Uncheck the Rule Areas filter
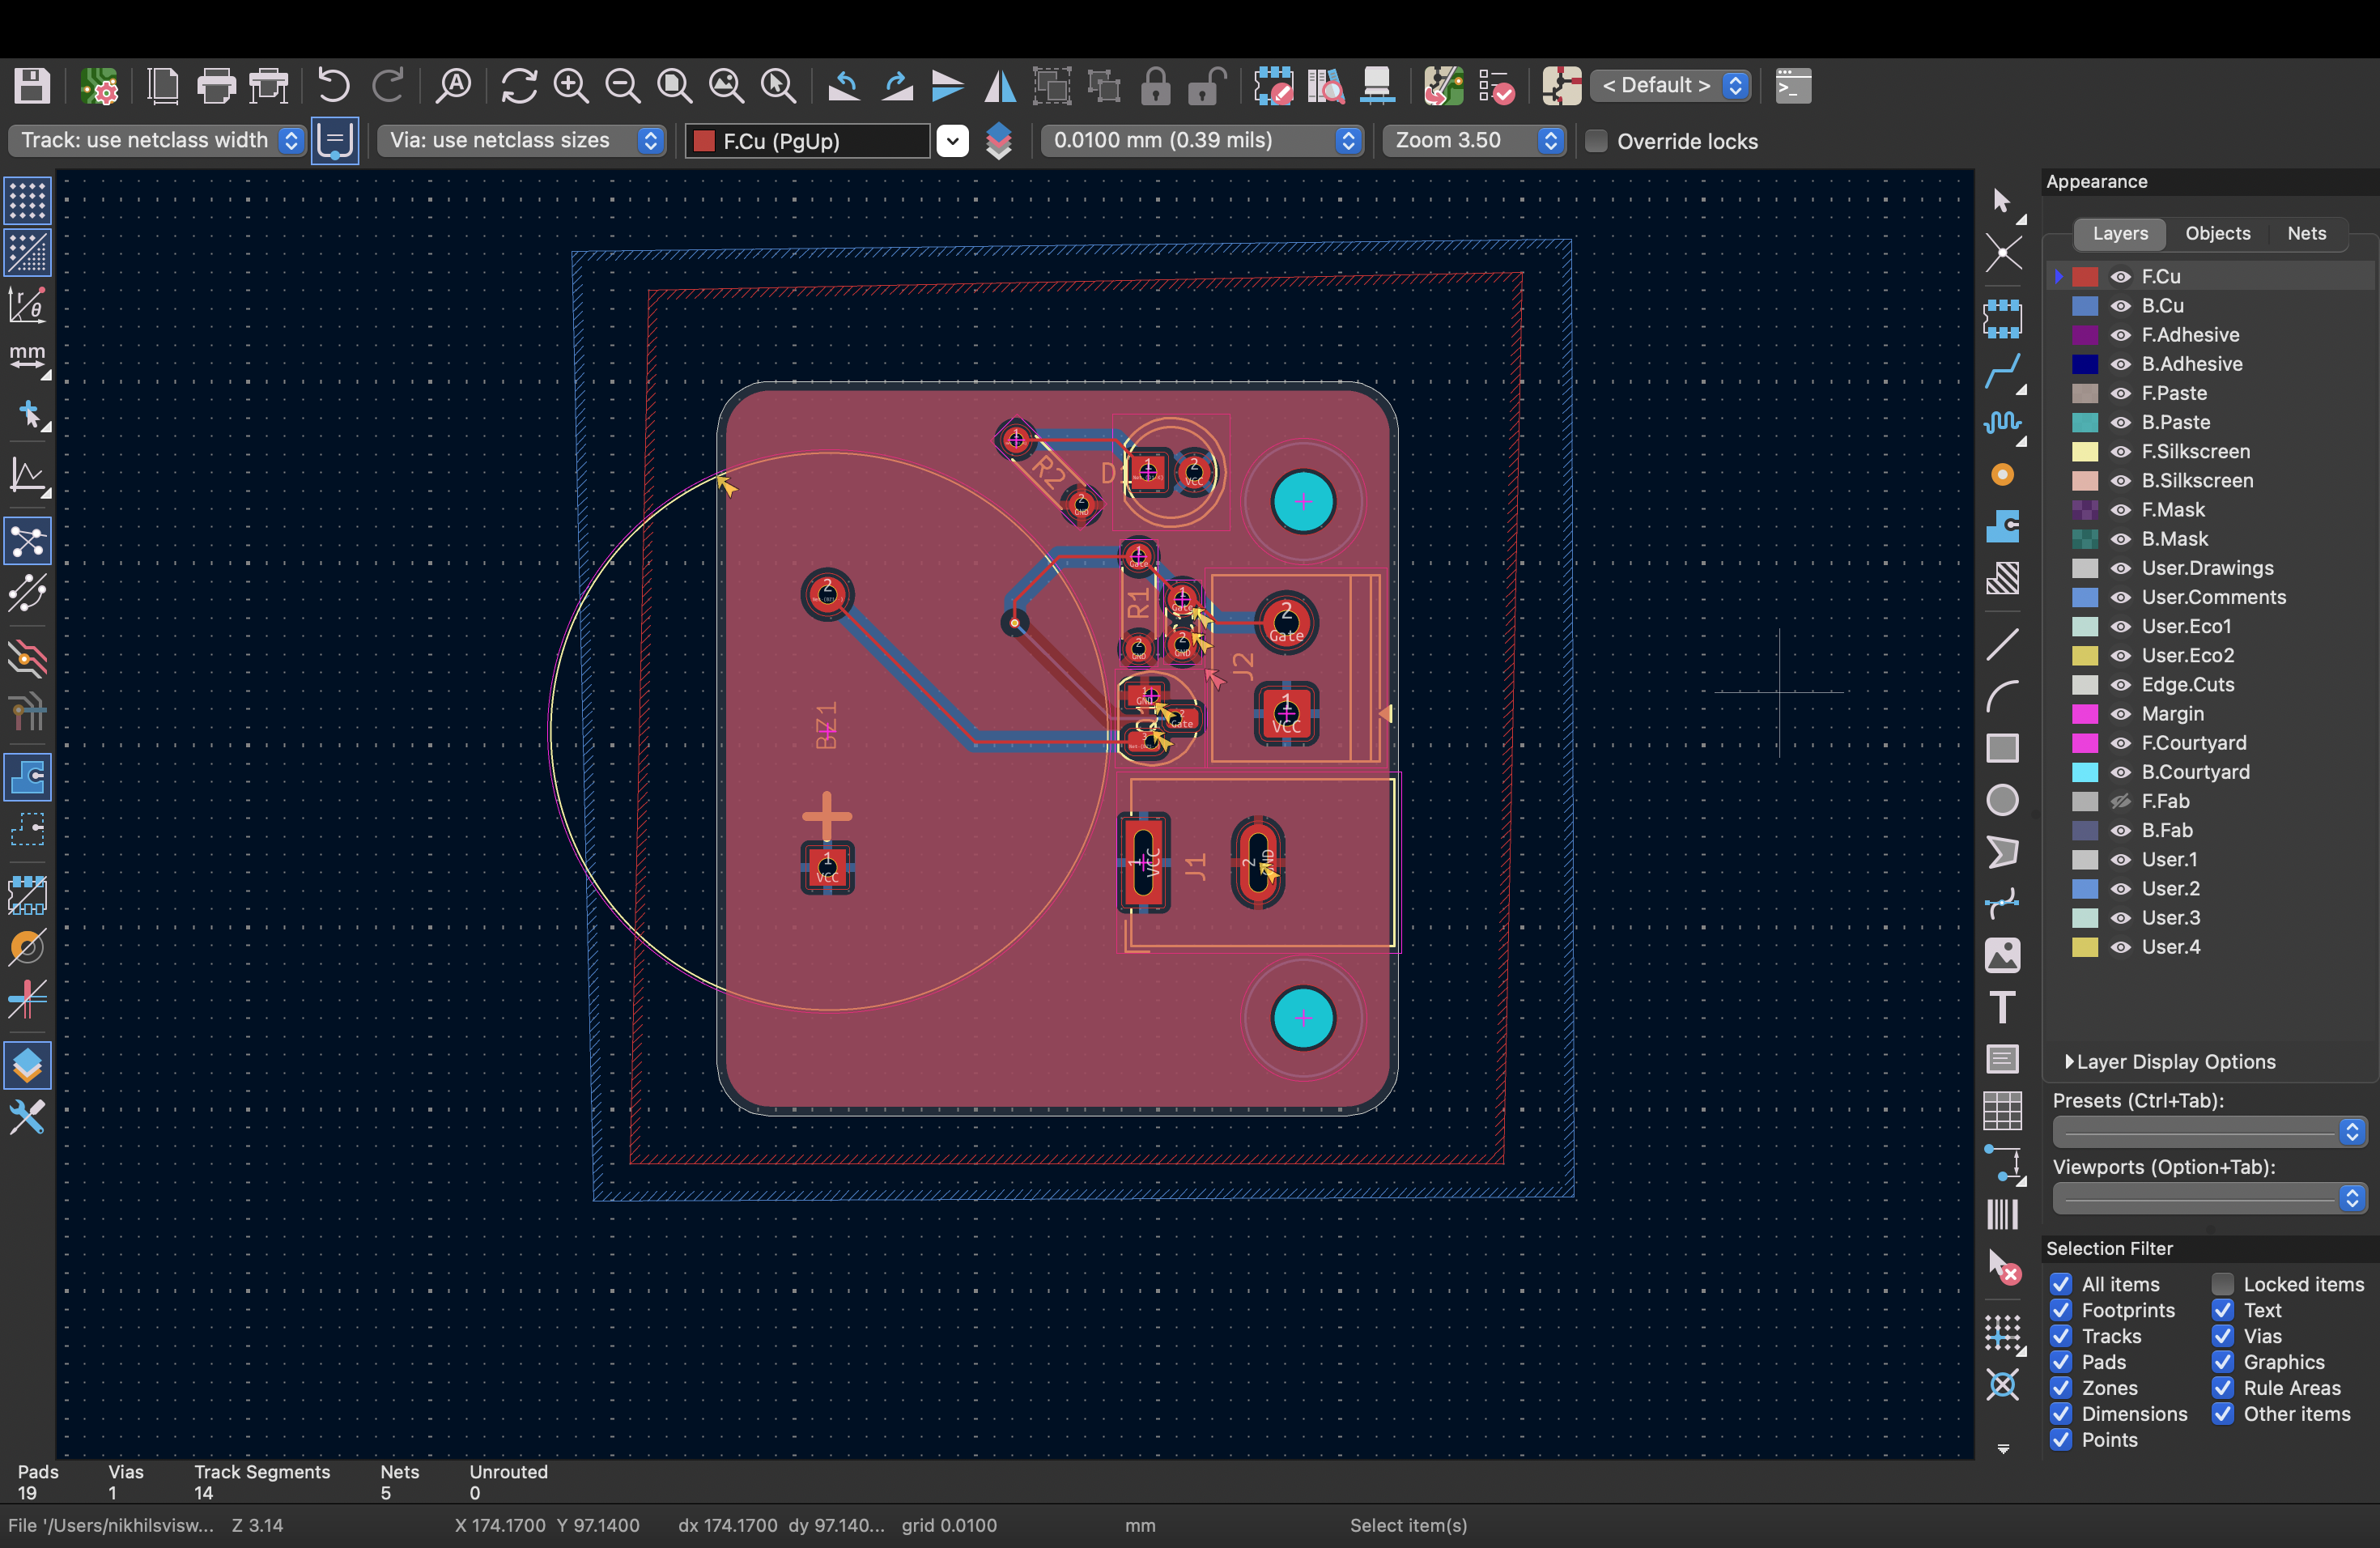Viewport: 2380px width, 1548px height. pos(2223,1388)
